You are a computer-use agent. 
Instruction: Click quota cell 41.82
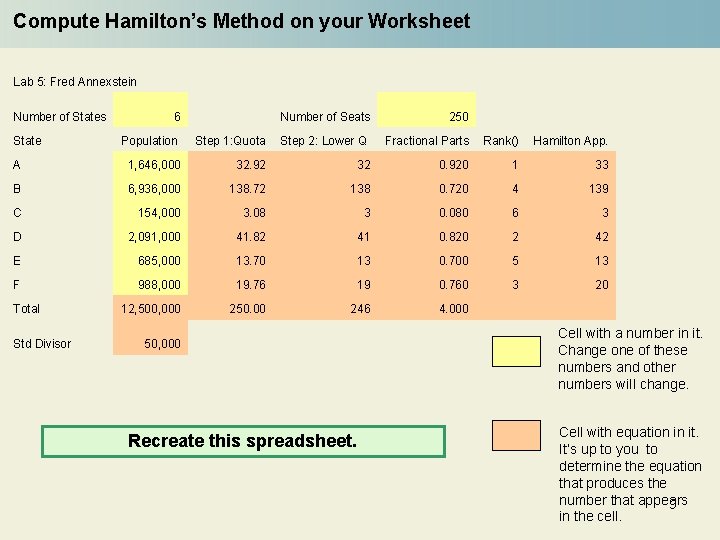tap(251, 236)
